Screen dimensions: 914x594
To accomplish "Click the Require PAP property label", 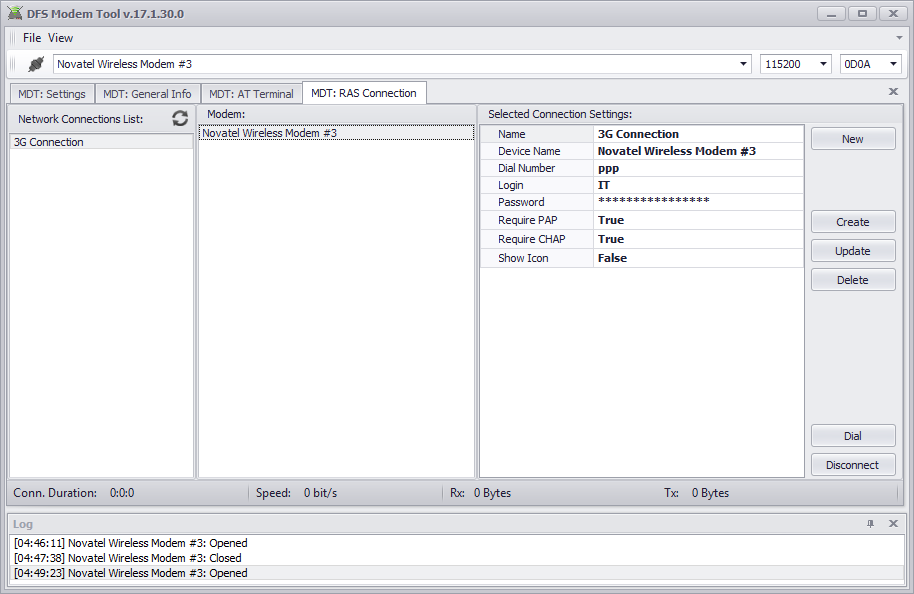I will (528, 220).
